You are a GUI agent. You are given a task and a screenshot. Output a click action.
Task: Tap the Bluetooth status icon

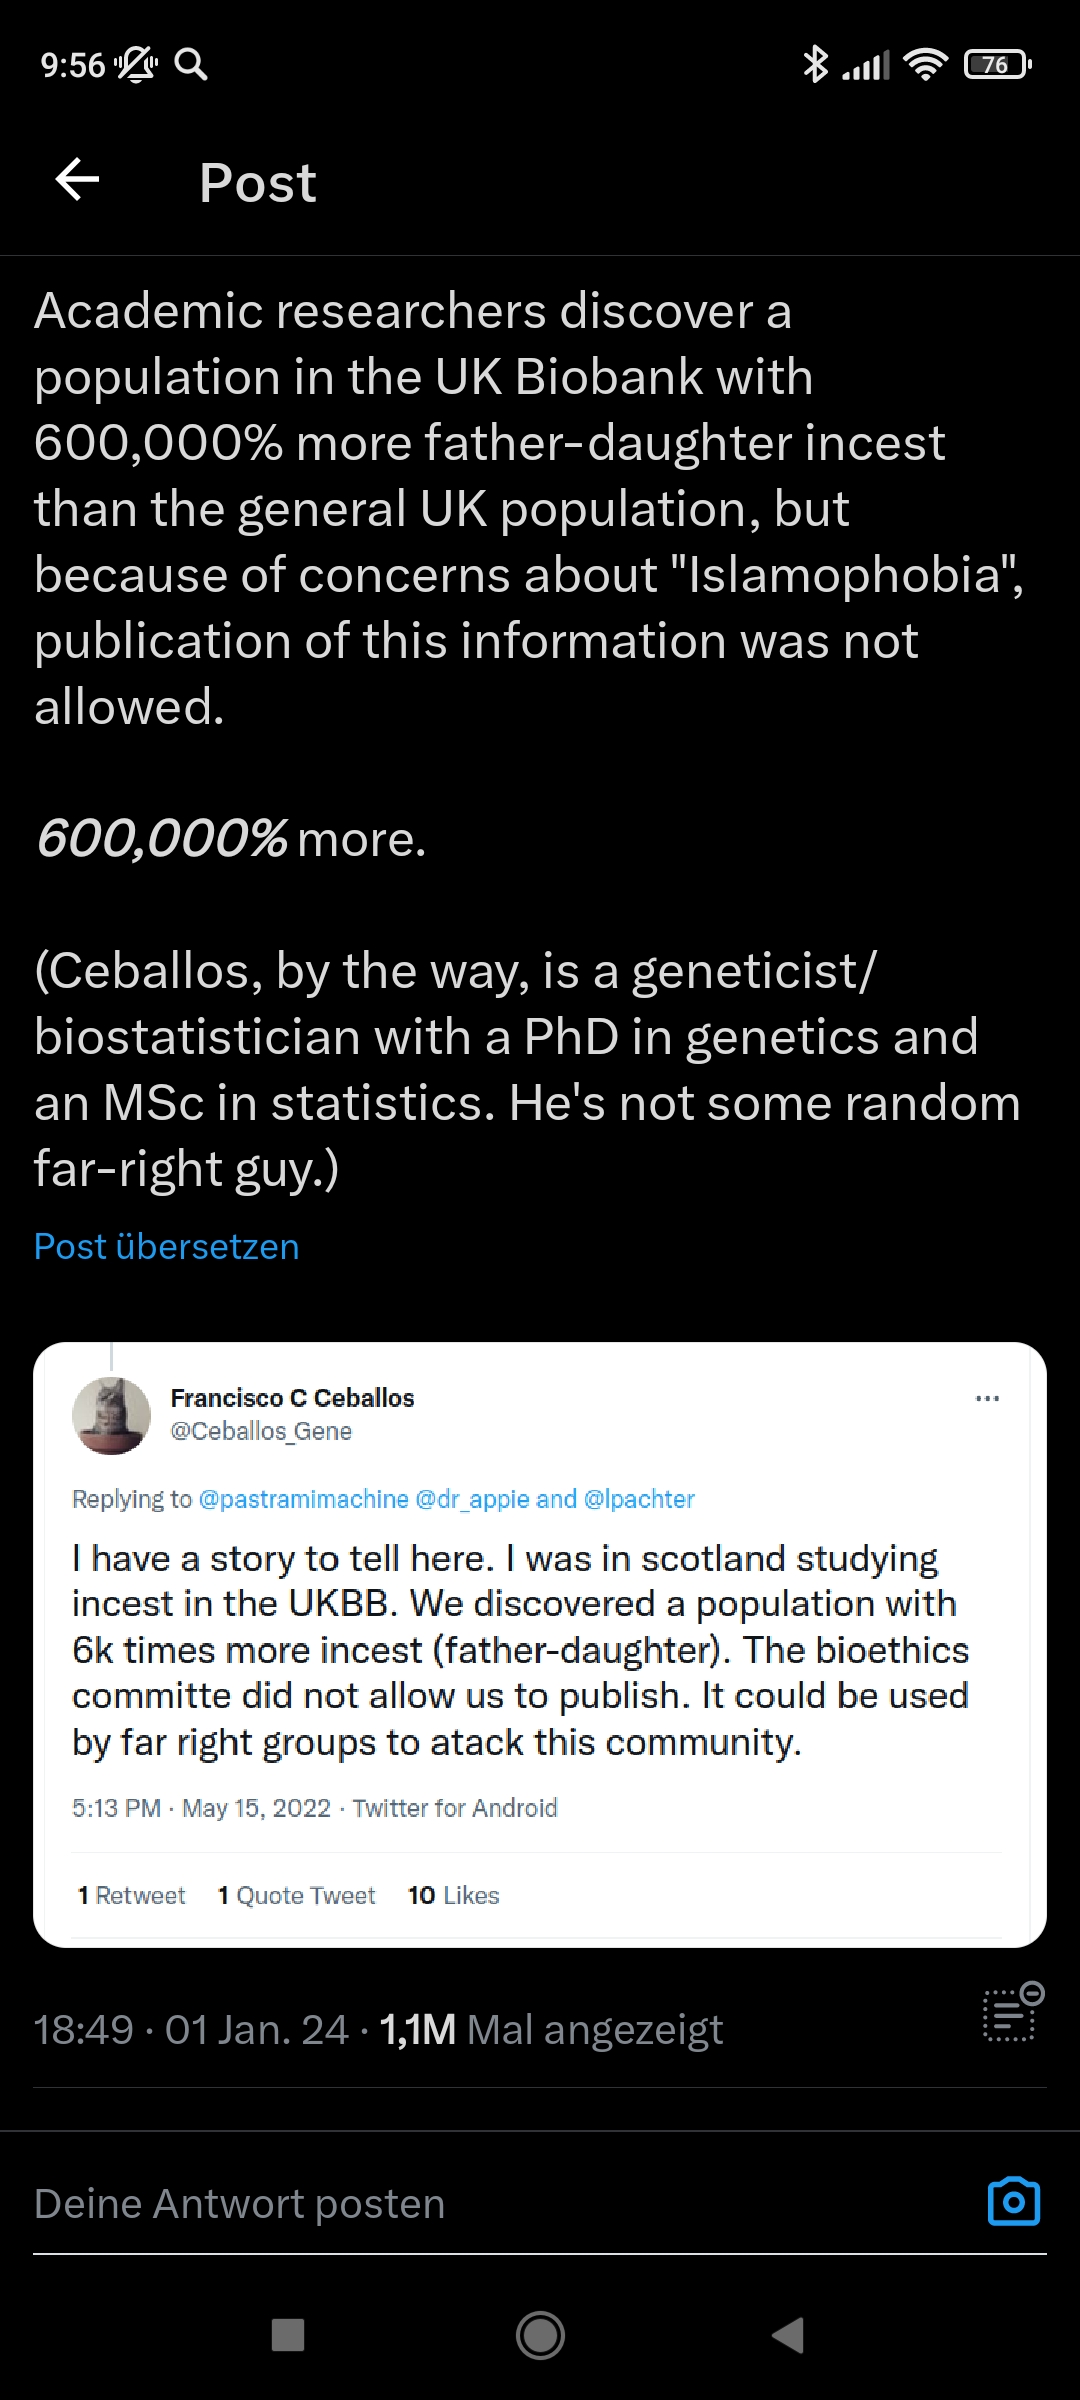coord(815,65)
